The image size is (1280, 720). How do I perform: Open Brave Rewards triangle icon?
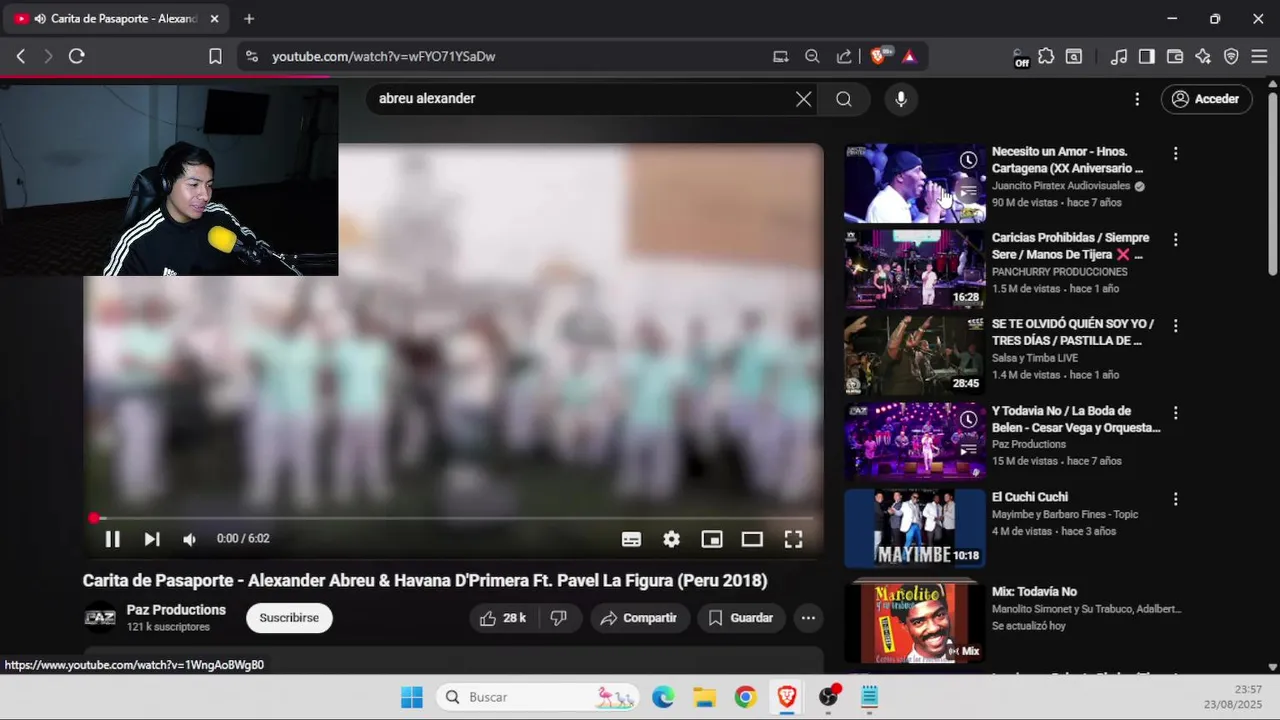point(909,57)
